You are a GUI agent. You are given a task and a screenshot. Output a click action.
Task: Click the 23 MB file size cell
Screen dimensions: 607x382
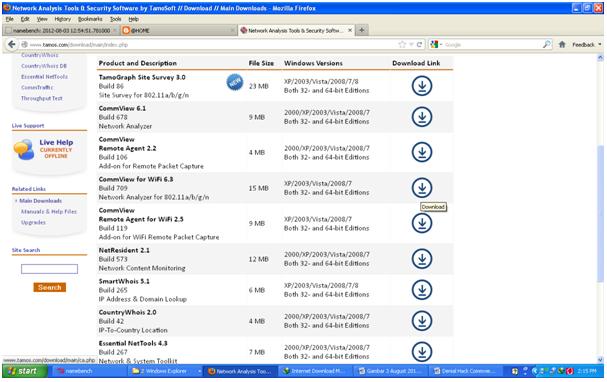pyautogui.click(x=259, y=86)
